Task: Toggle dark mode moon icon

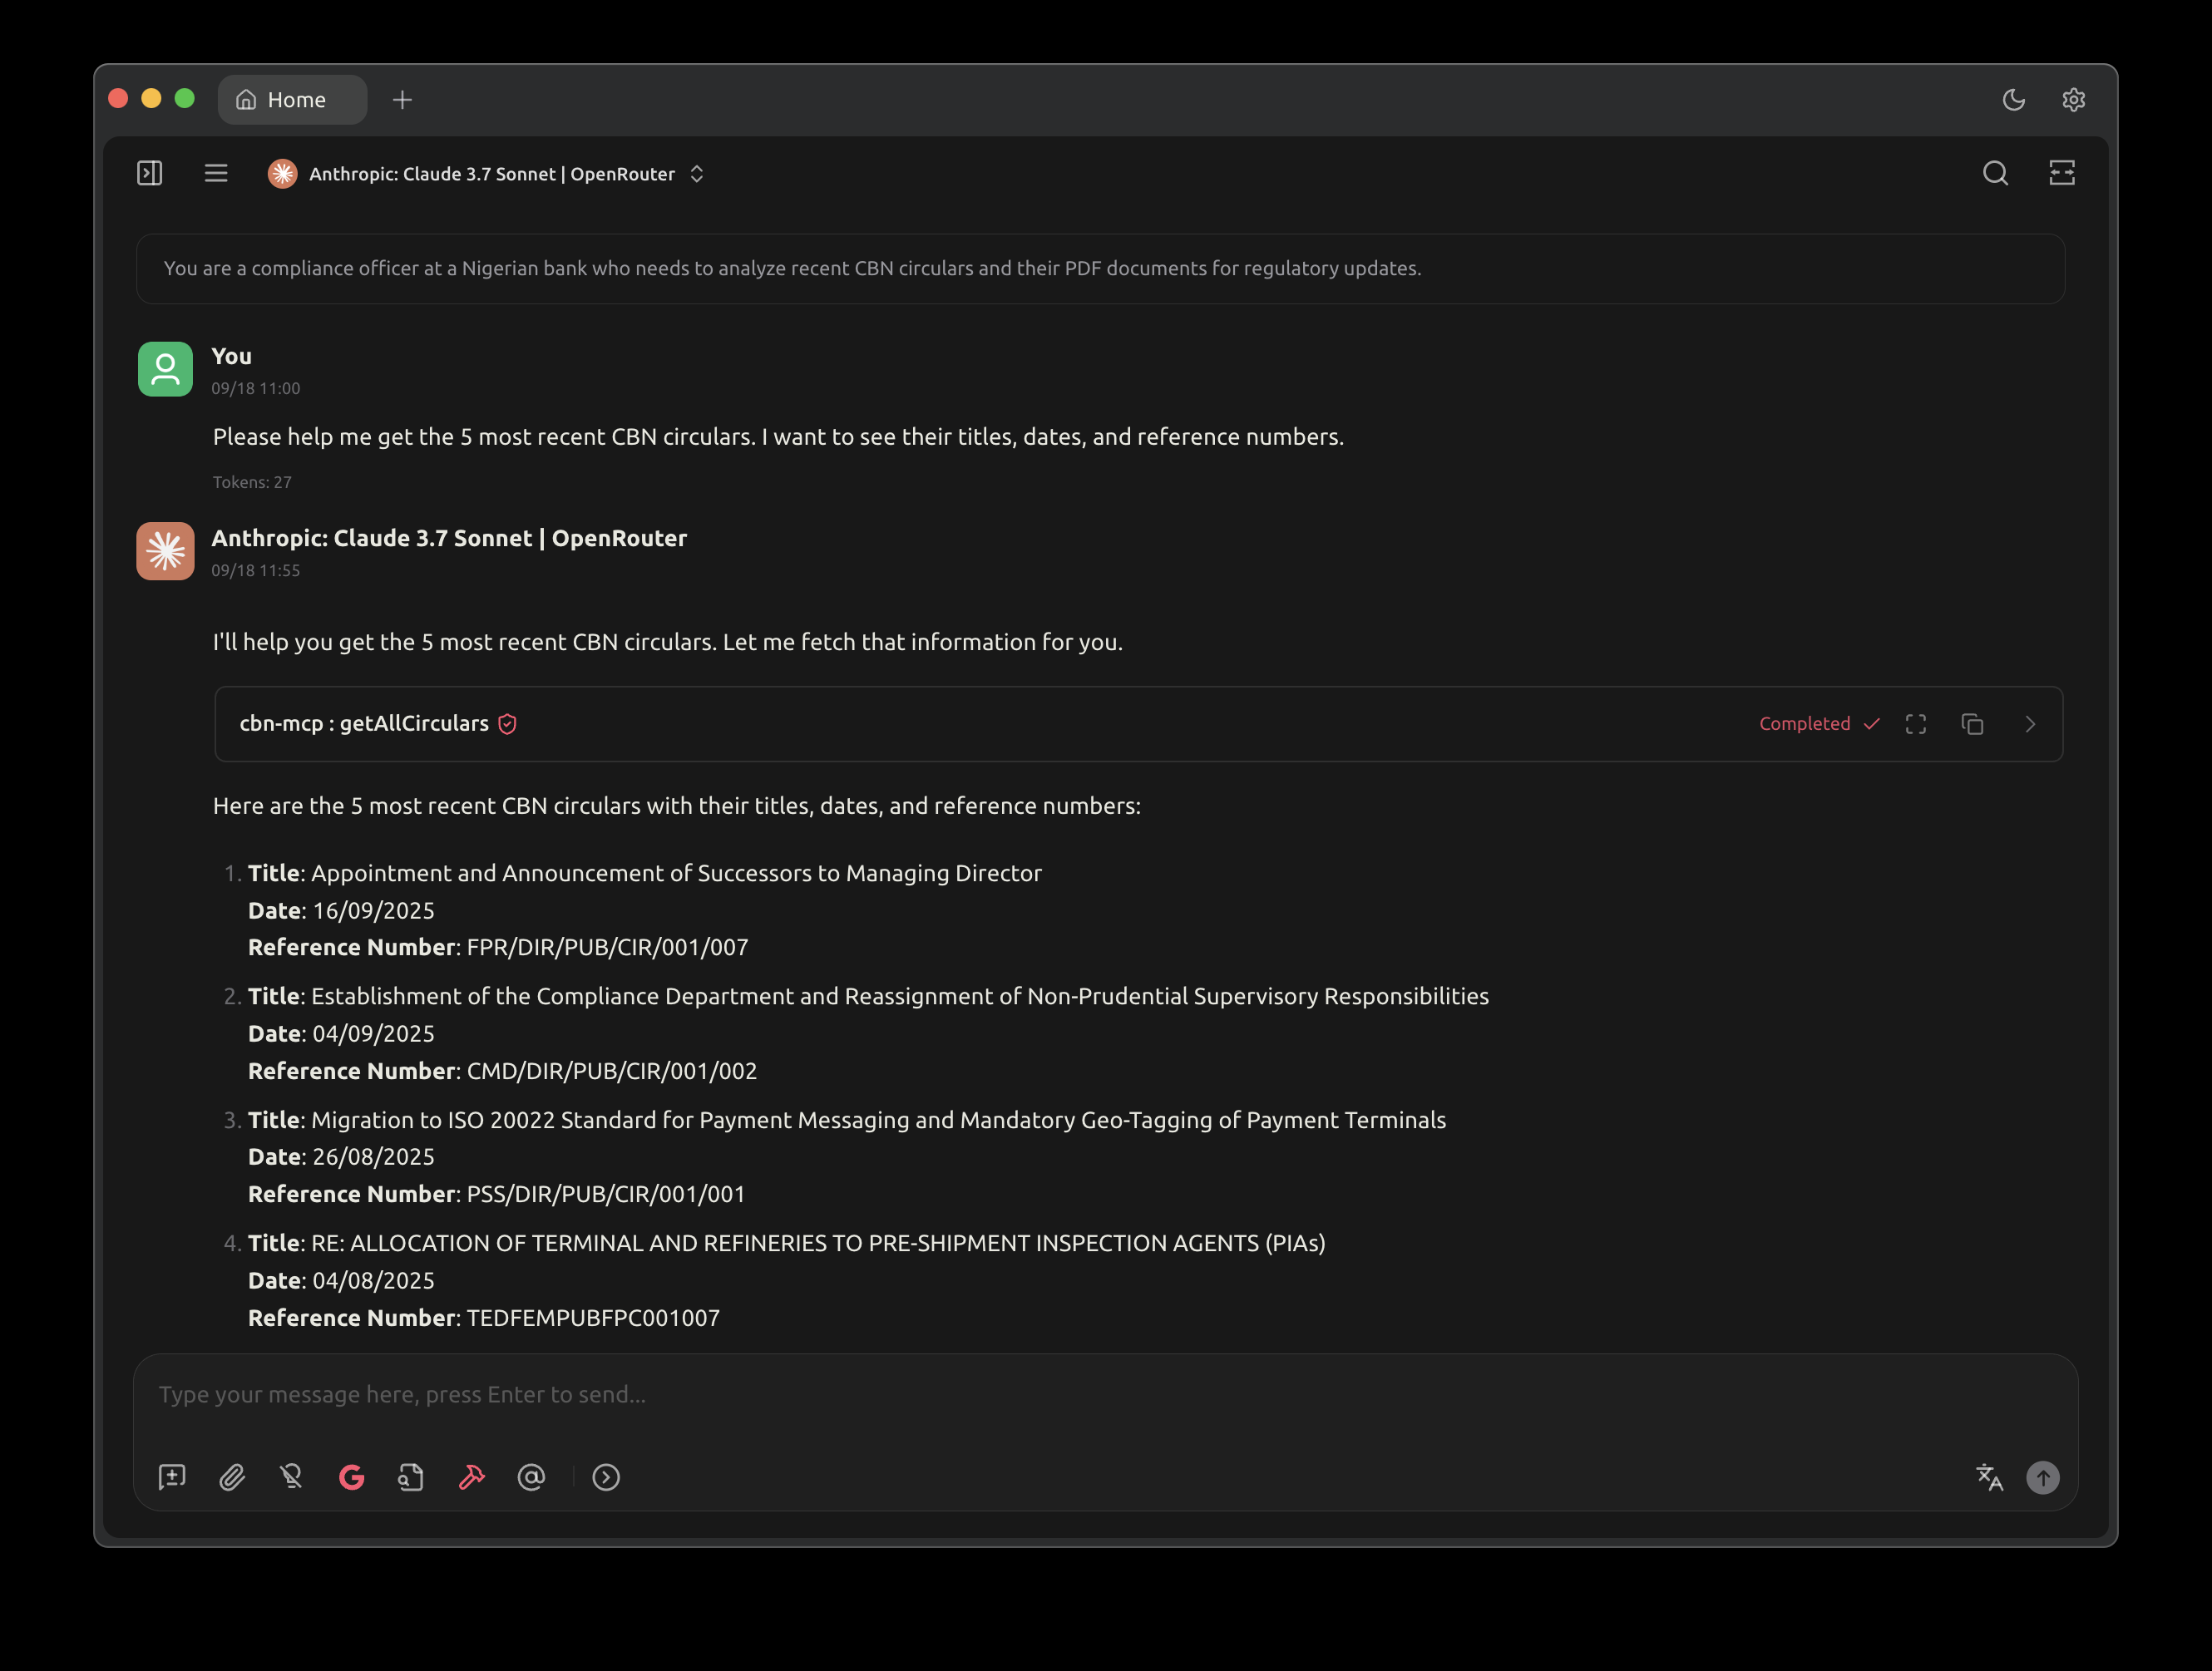Action: (x=2013, y=100)
